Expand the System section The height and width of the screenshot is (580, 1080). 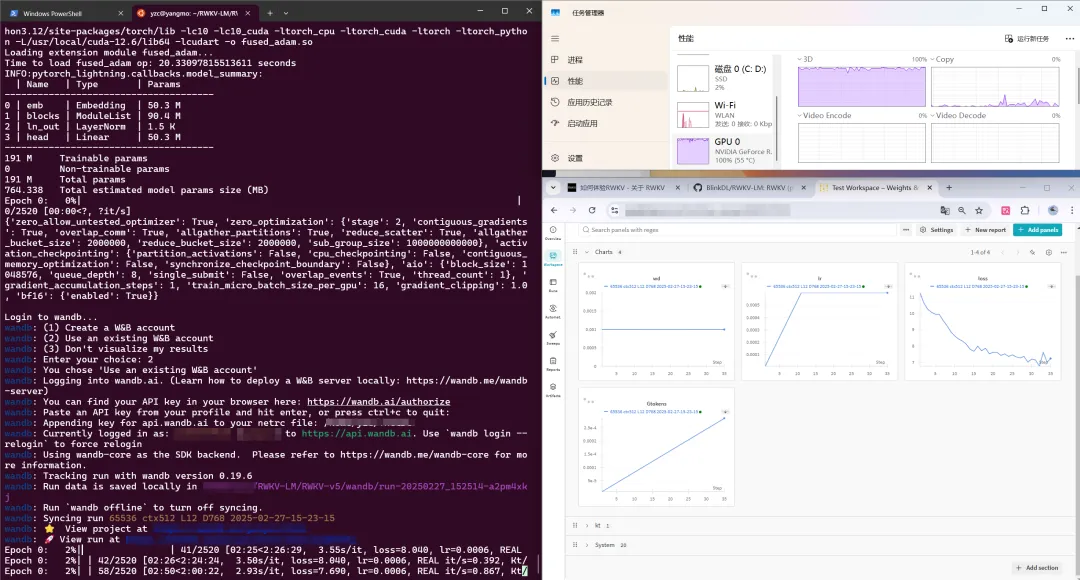click(x=587, y=545)
